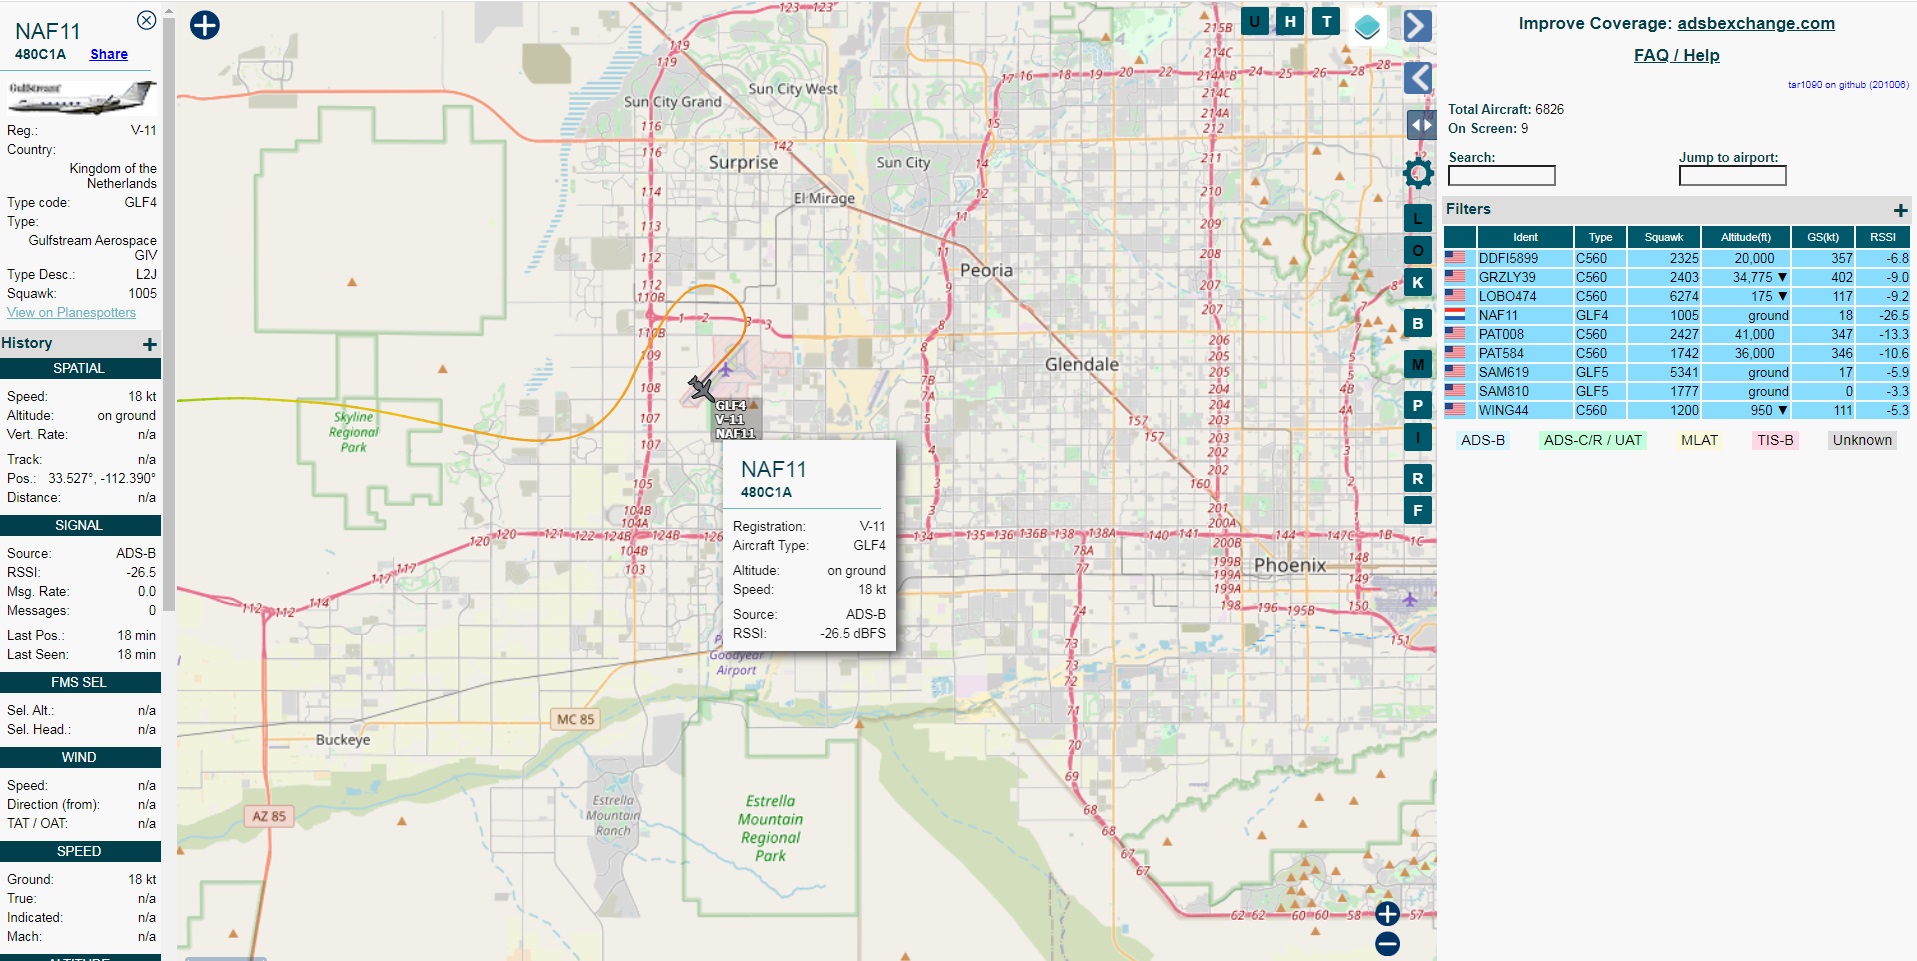Sort table by Altitude(ft) column
1917x961 pixels.
click(1746, 237)
